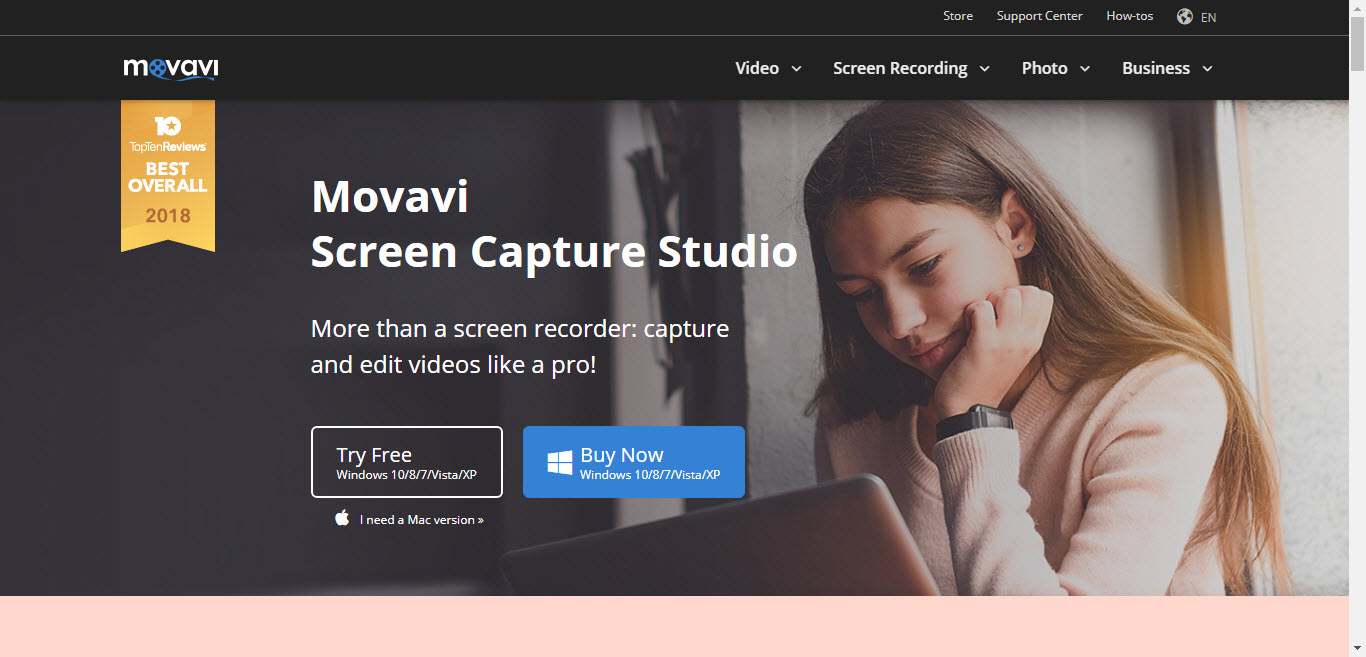Click the globe language icon
1366x657 pixels.
[1183, 16]
